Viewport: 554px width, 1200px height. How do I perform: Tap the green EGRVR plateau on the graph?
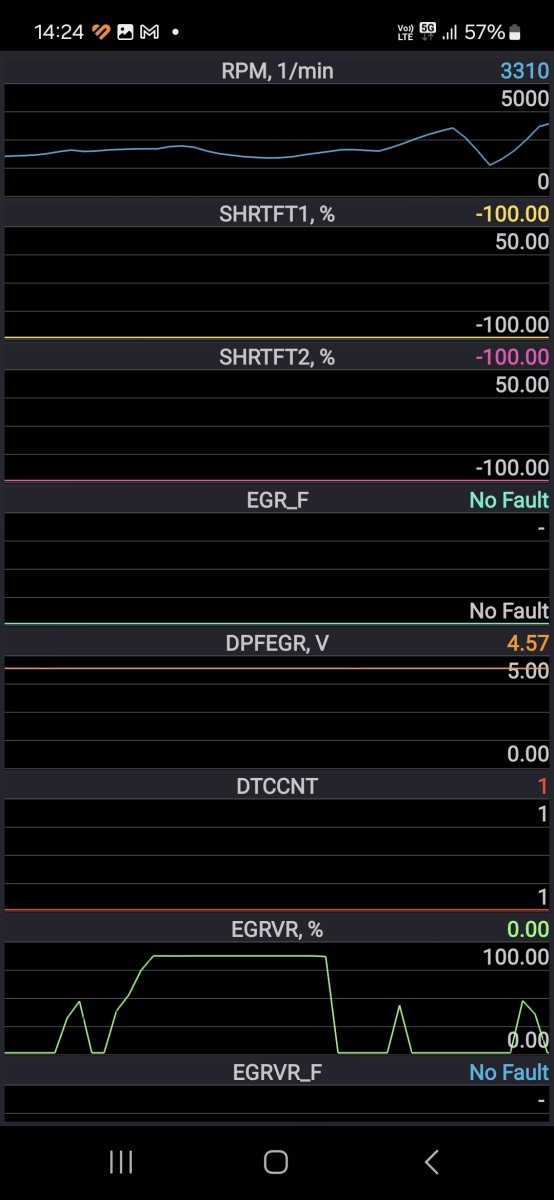[x=240, y=957]
